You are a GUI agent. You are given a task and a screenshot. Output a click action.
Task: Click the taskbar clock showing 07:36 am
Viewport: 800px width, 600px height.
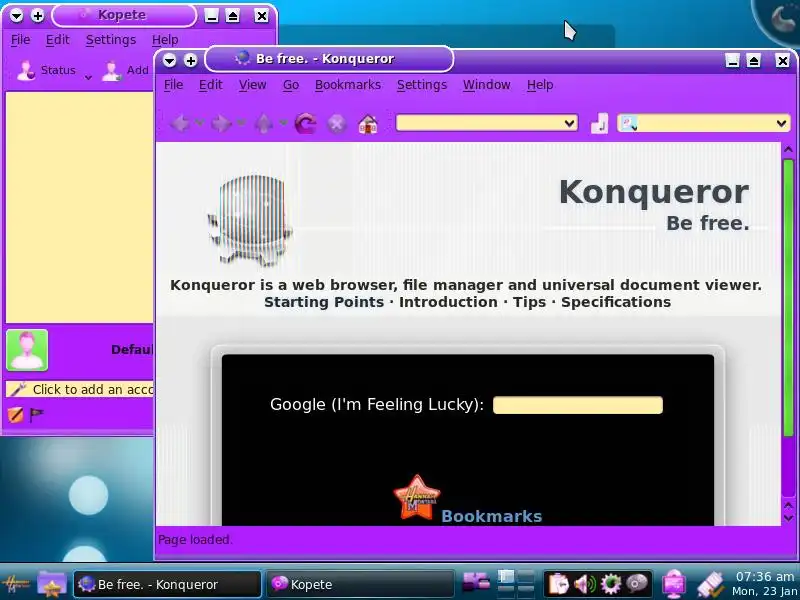coord(764,577)
